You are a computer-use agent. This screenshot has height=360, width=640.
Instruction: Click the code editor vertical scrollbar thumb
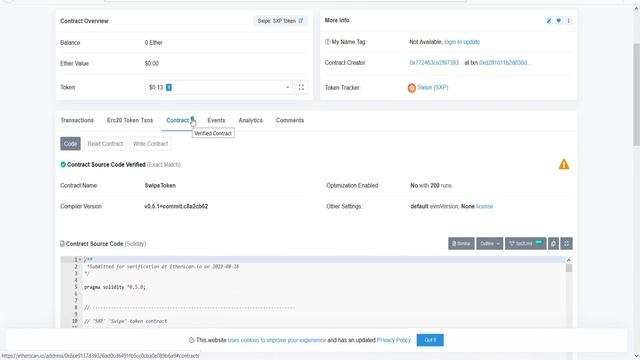pyautogui.click(x=569, y=268)
